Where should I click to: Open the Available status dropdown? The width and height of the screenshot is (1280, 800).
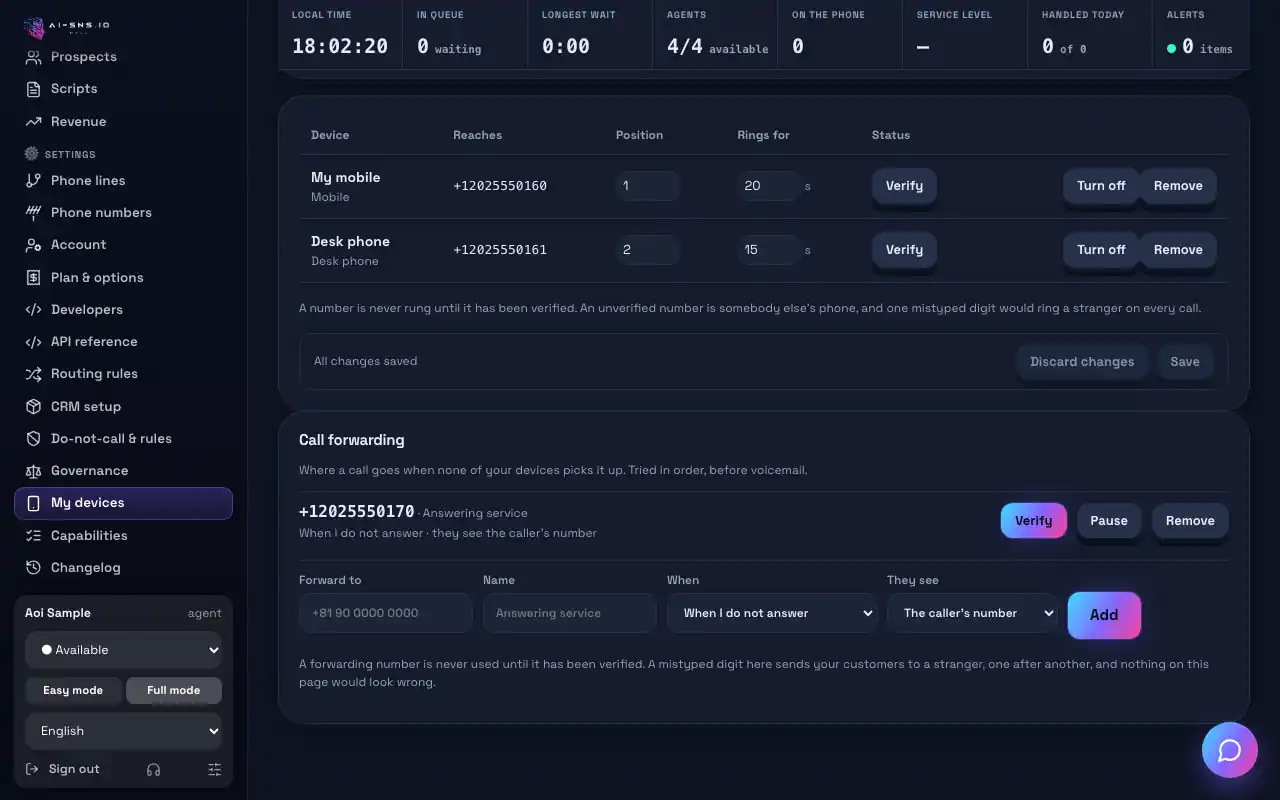(x=124, y=650)
